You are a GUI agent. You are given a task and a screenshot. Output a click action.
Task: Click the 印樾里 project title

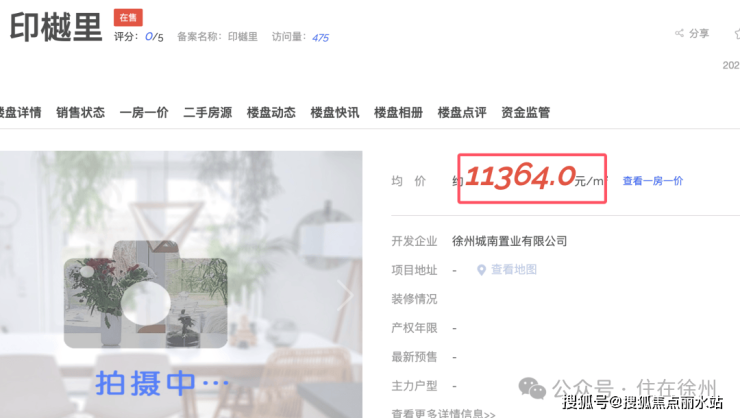click(x=56, y=27)
